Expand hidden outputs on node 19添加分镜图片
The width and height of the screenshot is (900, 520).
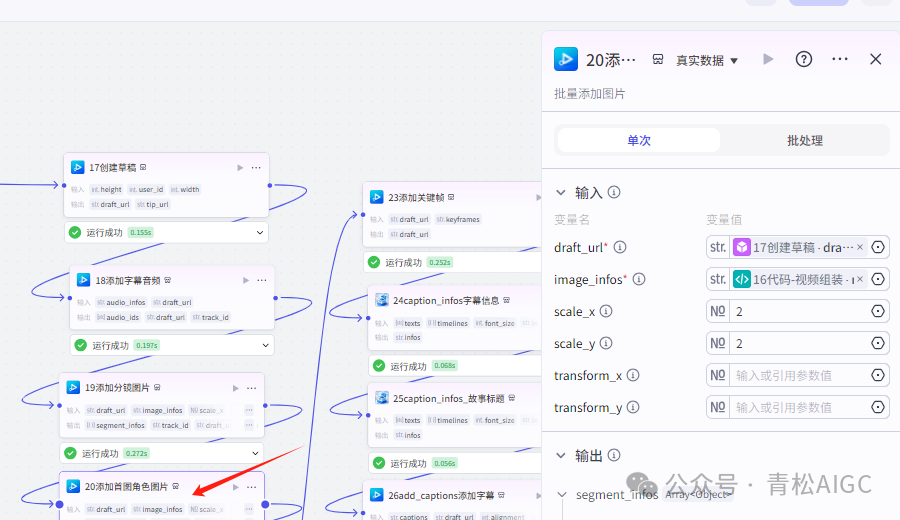coord(249,425)
